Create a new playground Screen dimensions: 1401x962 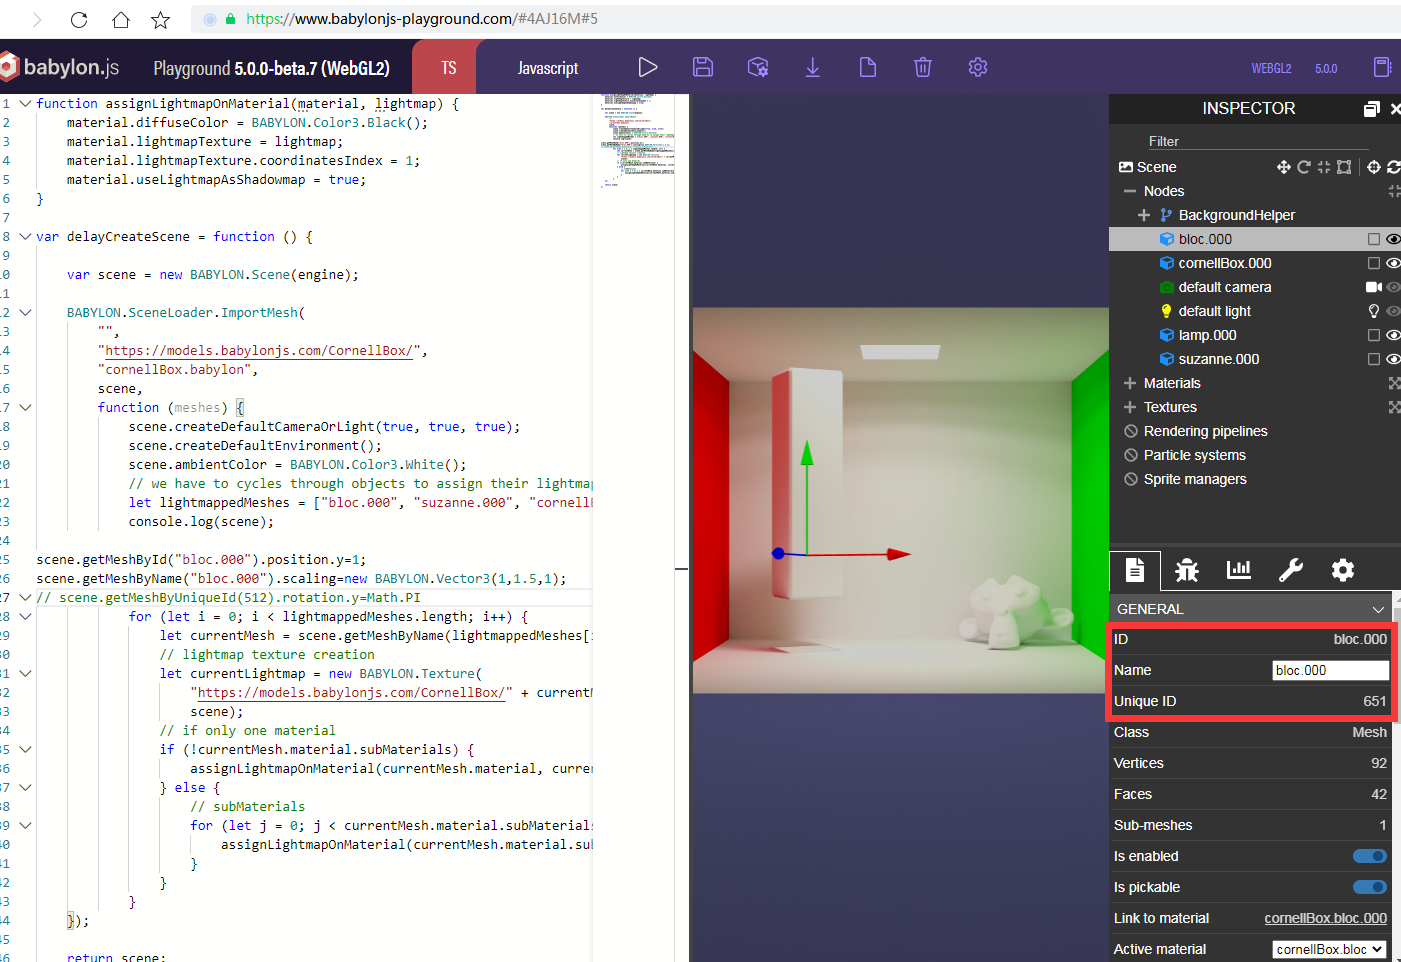coord(867,66)
